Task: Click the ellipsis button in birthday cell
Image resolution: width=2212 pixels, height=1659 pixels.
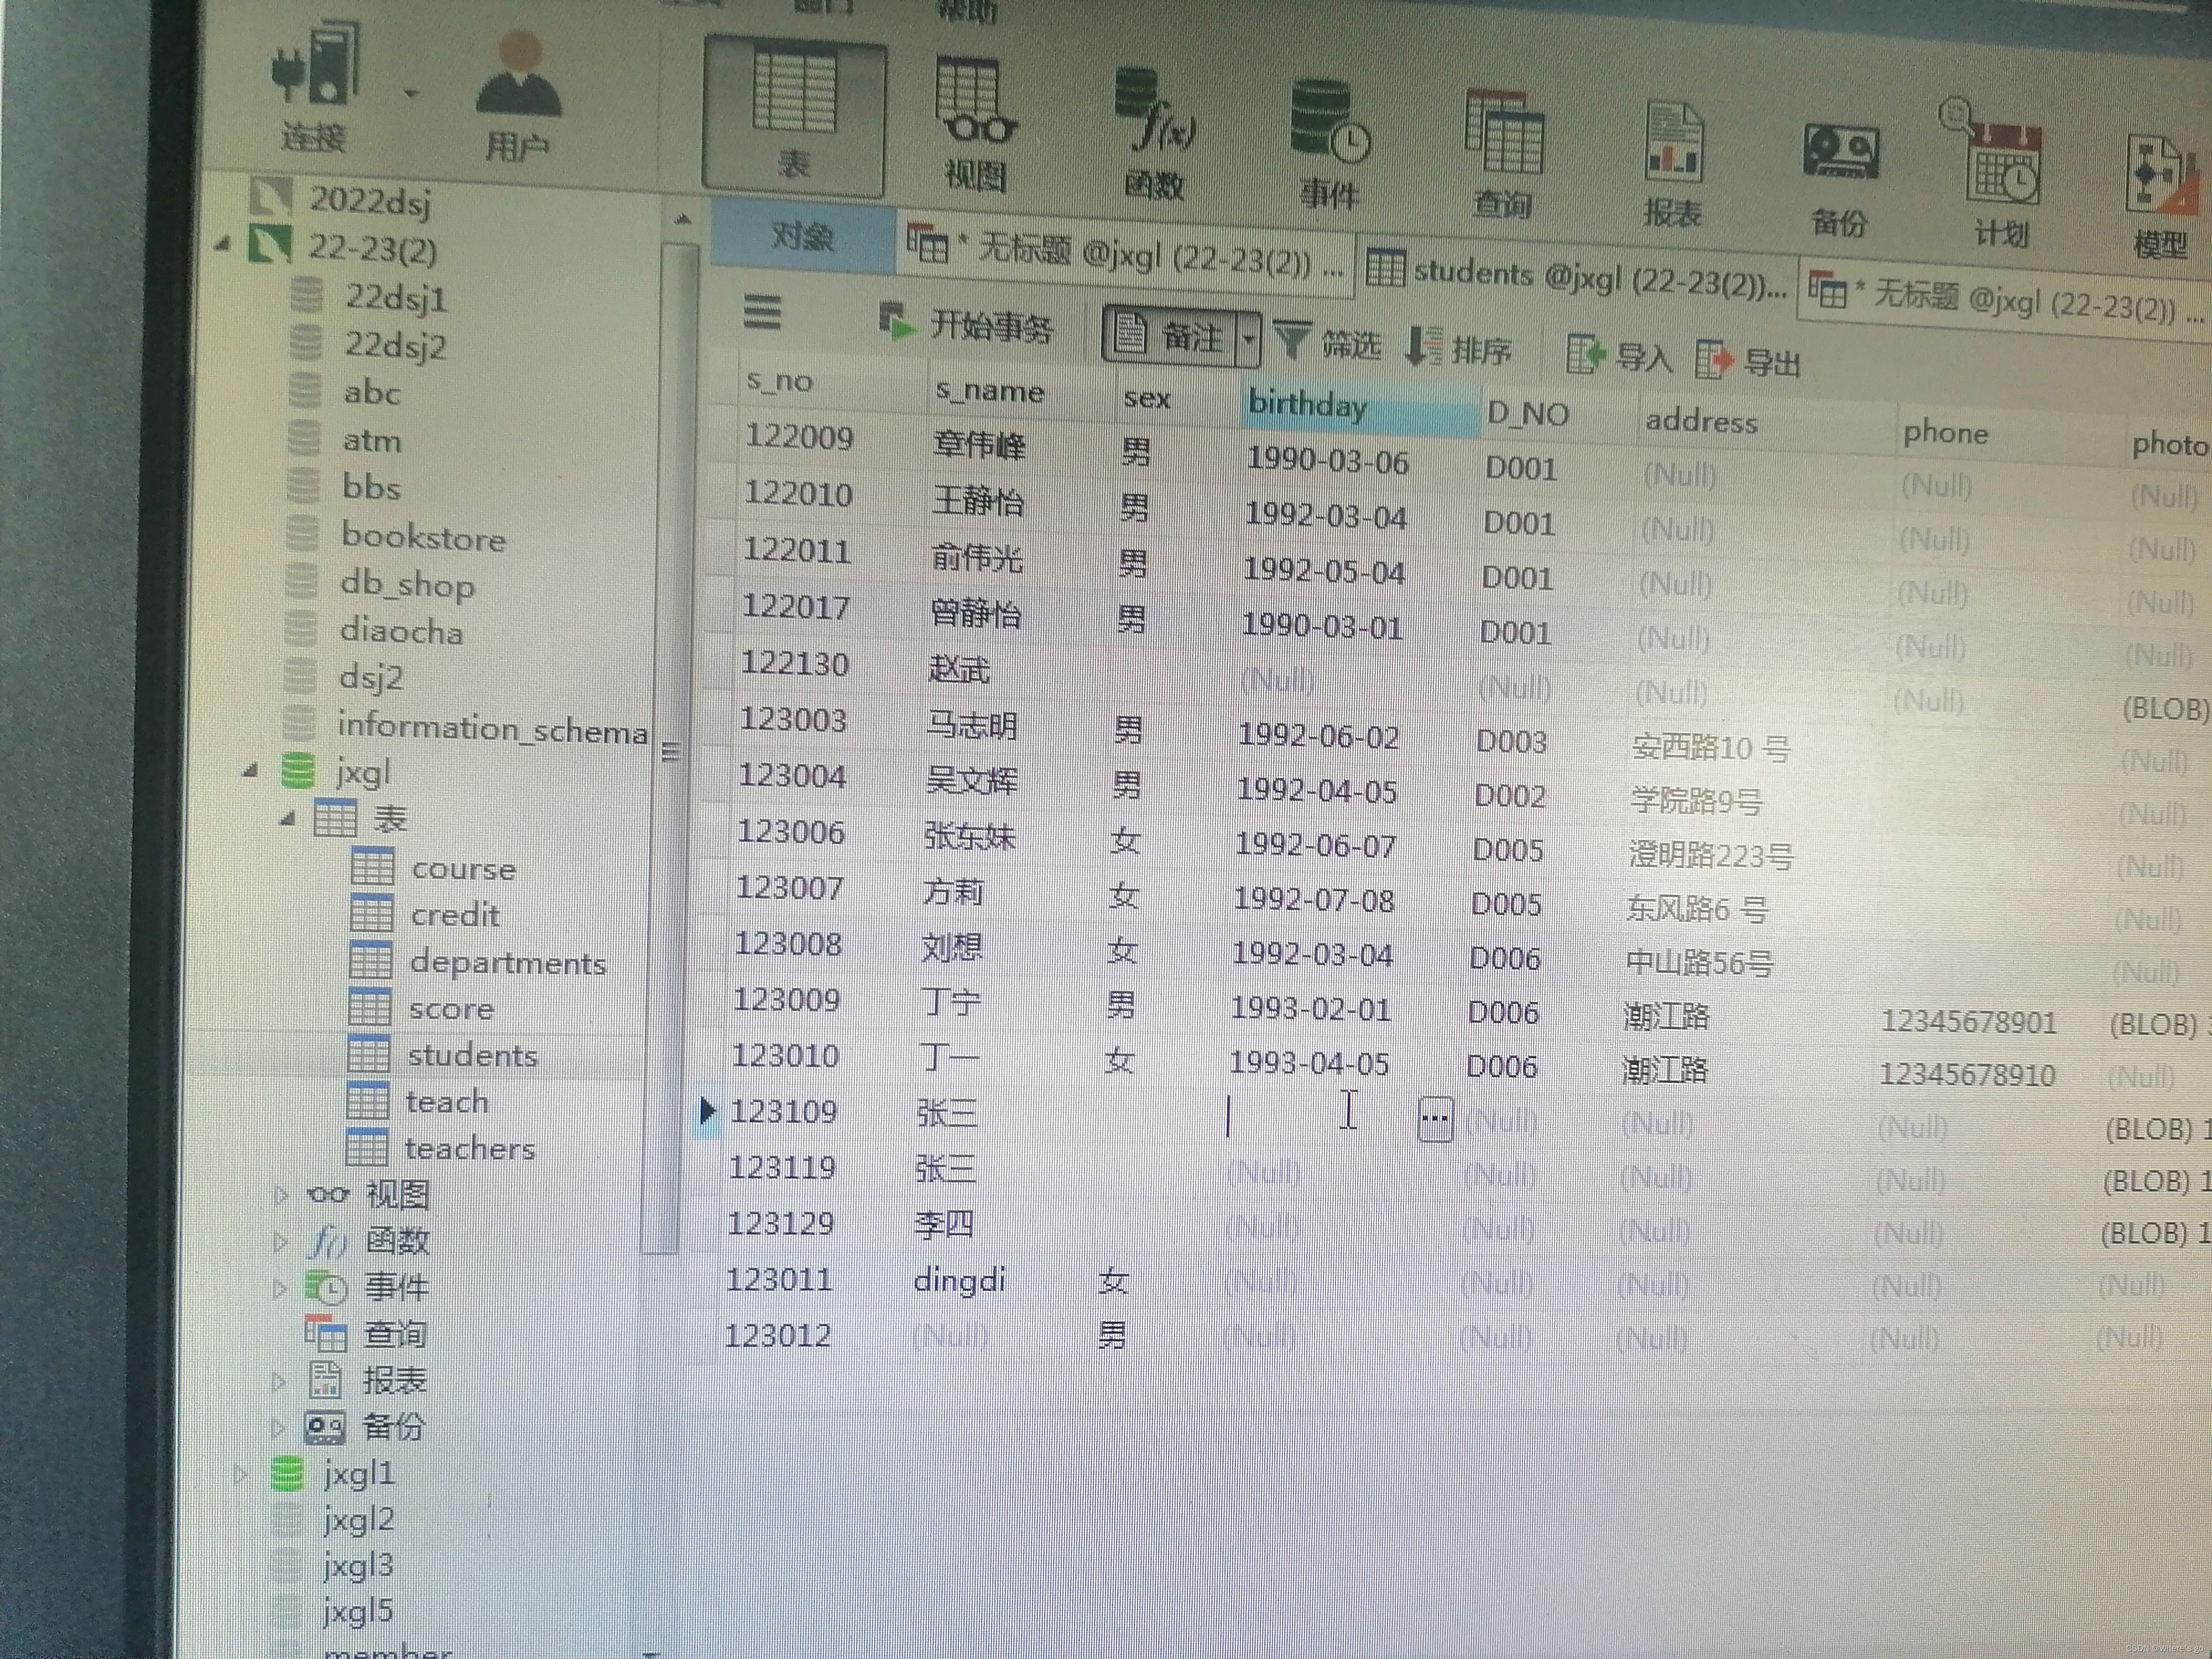Action: (x=1435, y=1119)
